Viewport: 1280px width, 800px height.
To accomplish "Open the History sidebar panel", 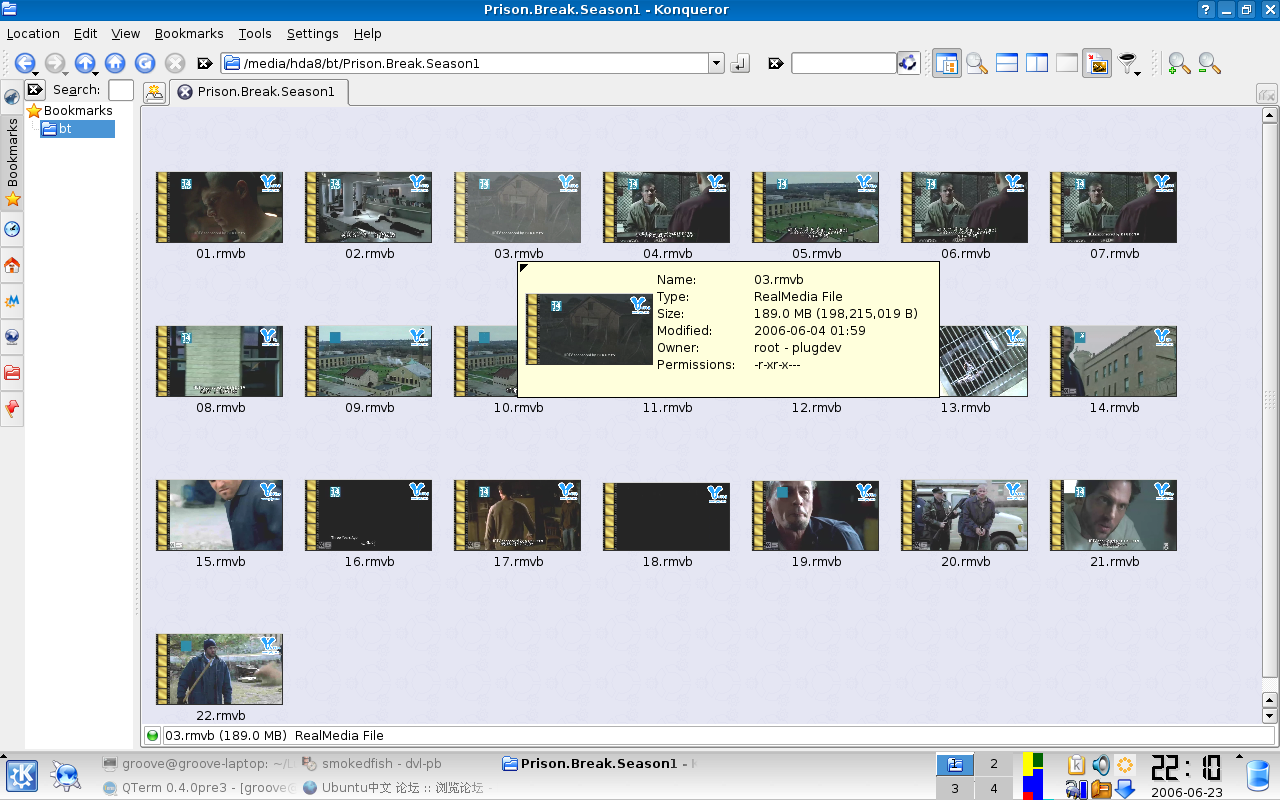I will 12,229.
